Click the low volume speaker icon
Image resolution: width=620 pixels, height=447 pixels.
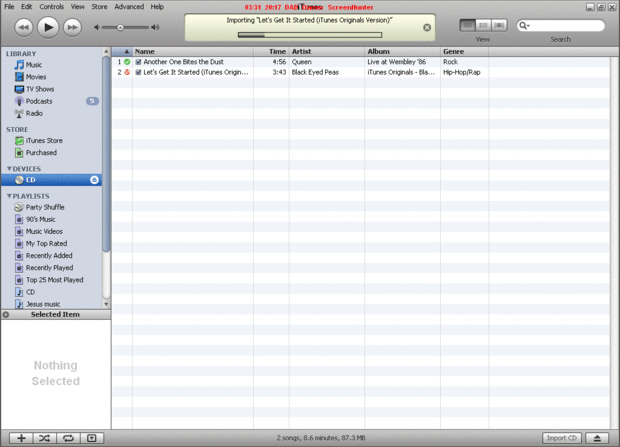[x=97, y=27]
